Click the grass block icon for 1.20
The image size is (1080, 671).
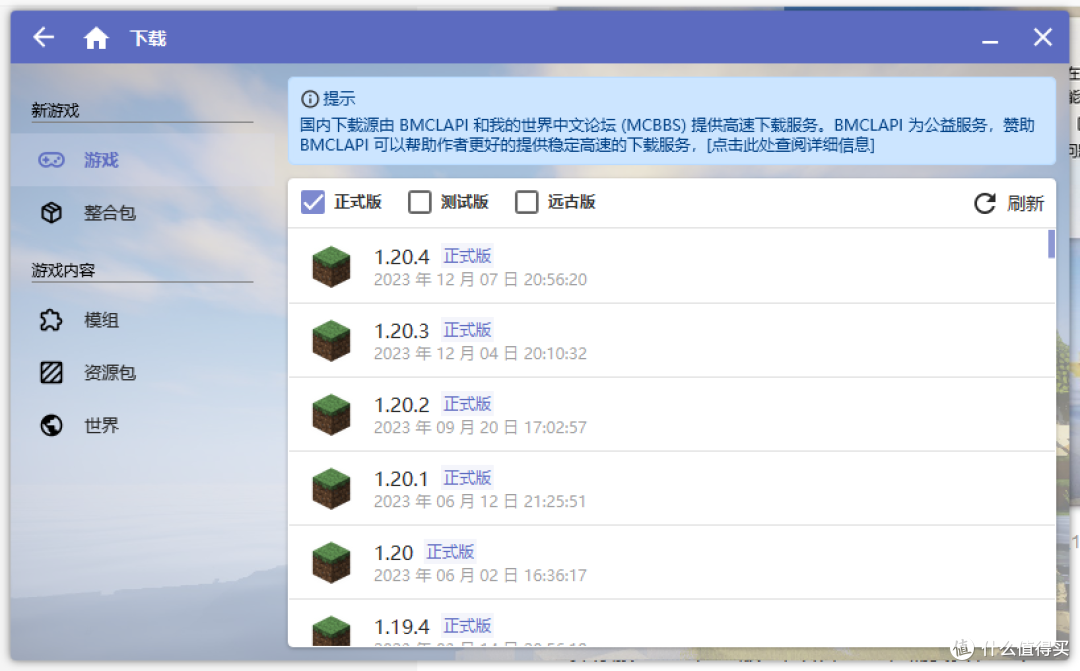(331, 562)
